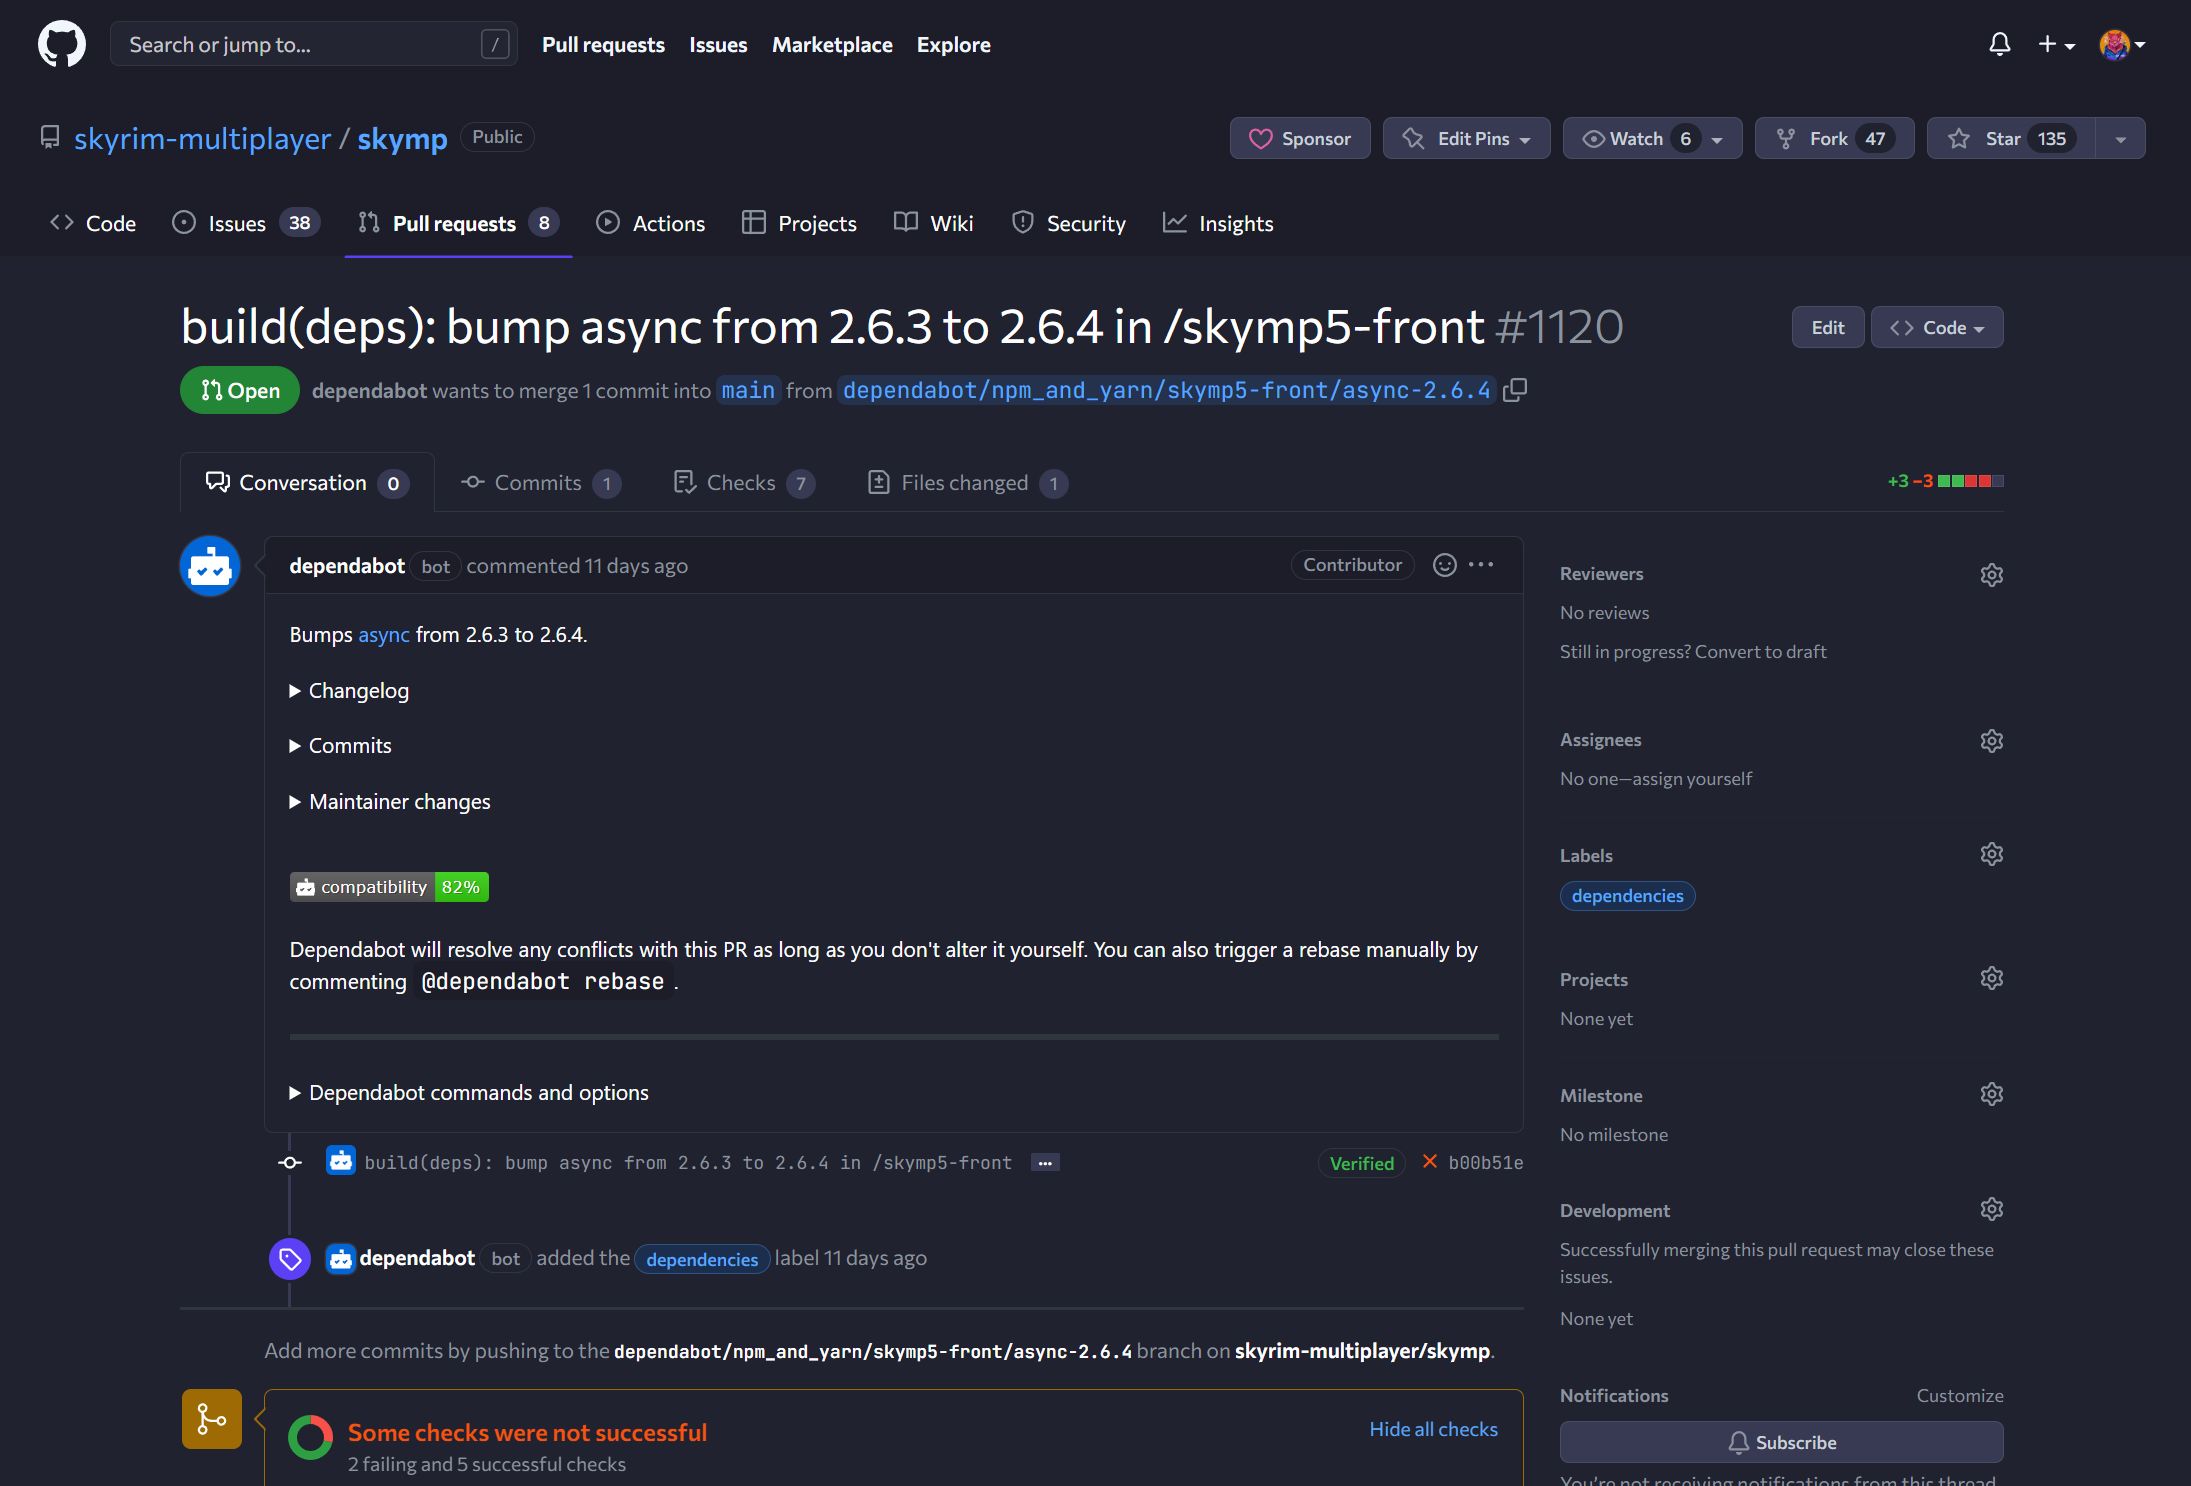Click the compatibility 82% score badge
The width and height of the screenshot is (2191, 1486).
[388, 884]
